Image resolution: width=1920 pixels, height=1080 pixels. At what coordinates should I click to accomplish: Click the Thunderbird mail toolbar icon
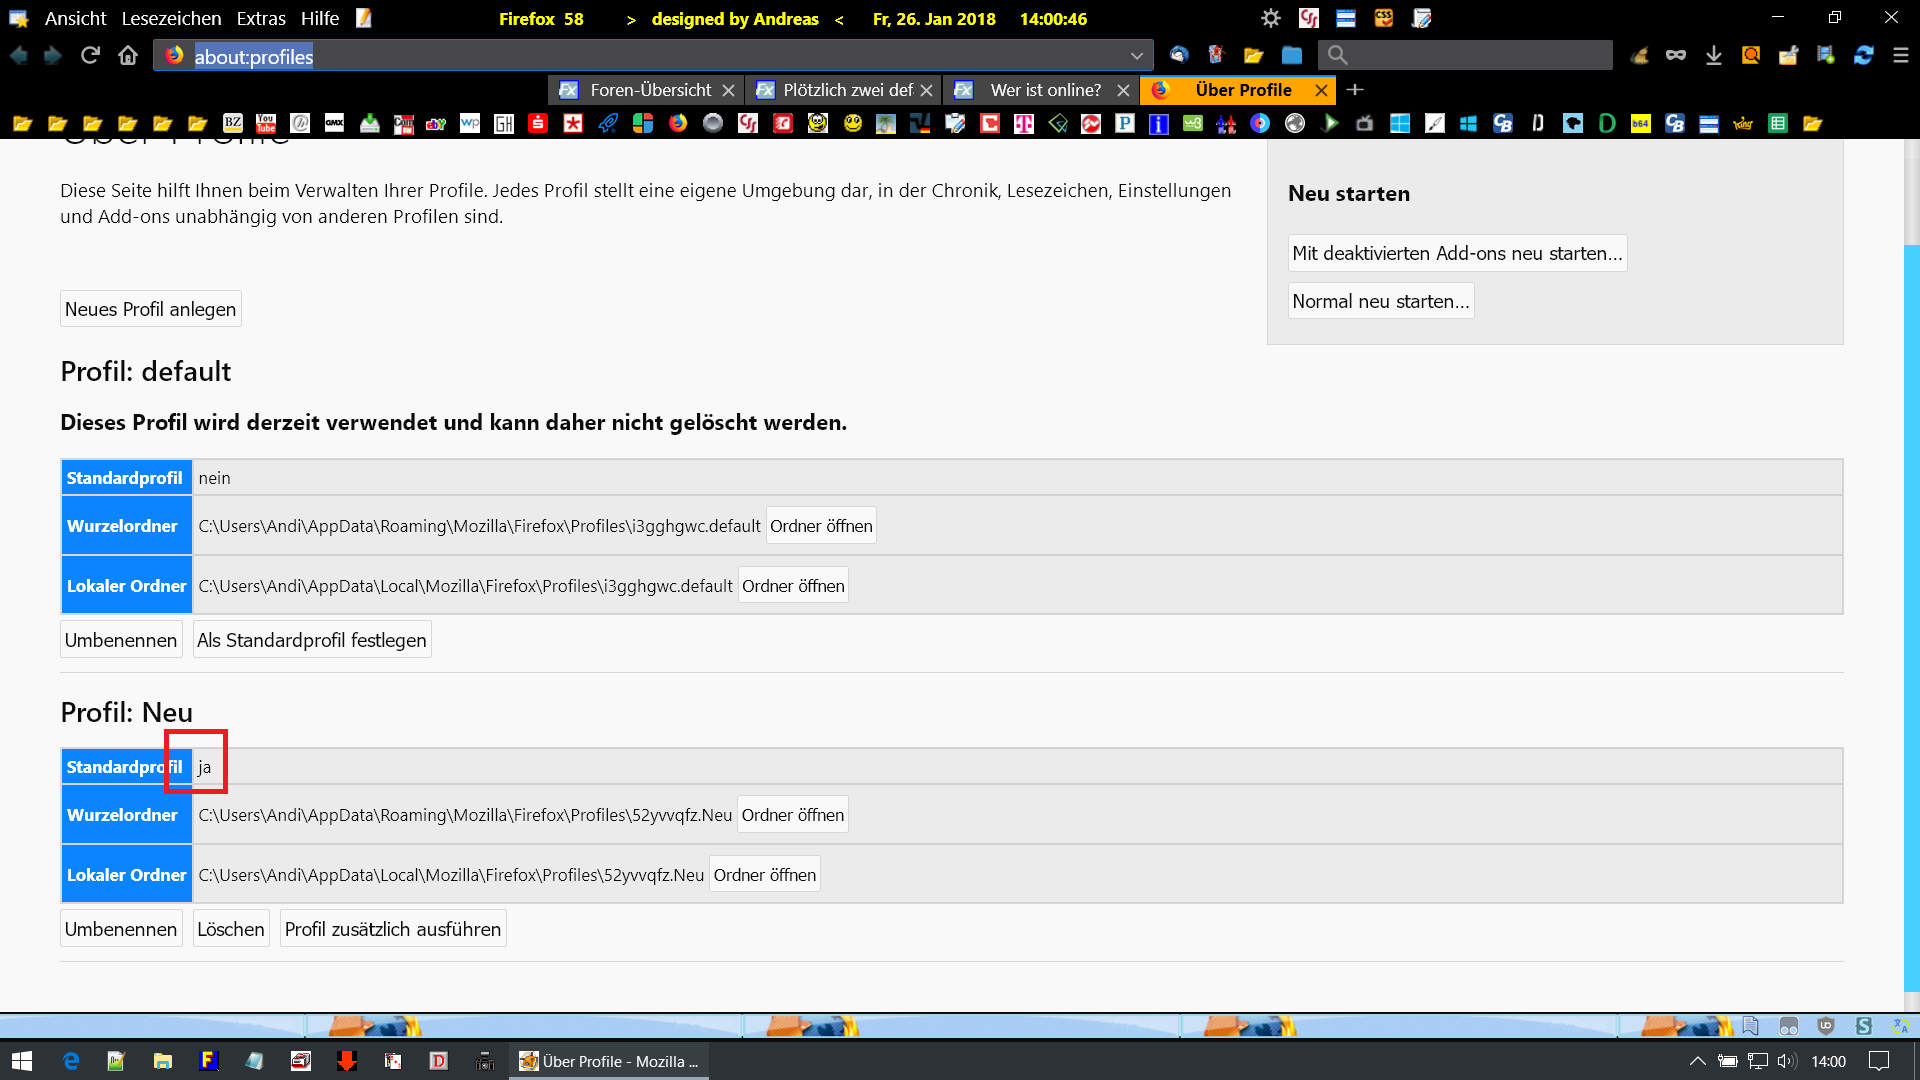point(1179,55)
